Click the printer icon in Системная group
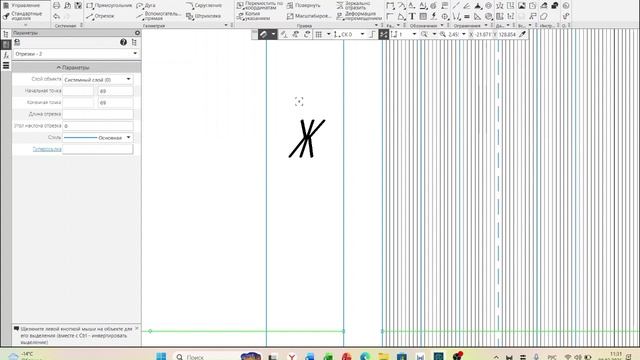640x360 pixels. [x=57, y=6]
